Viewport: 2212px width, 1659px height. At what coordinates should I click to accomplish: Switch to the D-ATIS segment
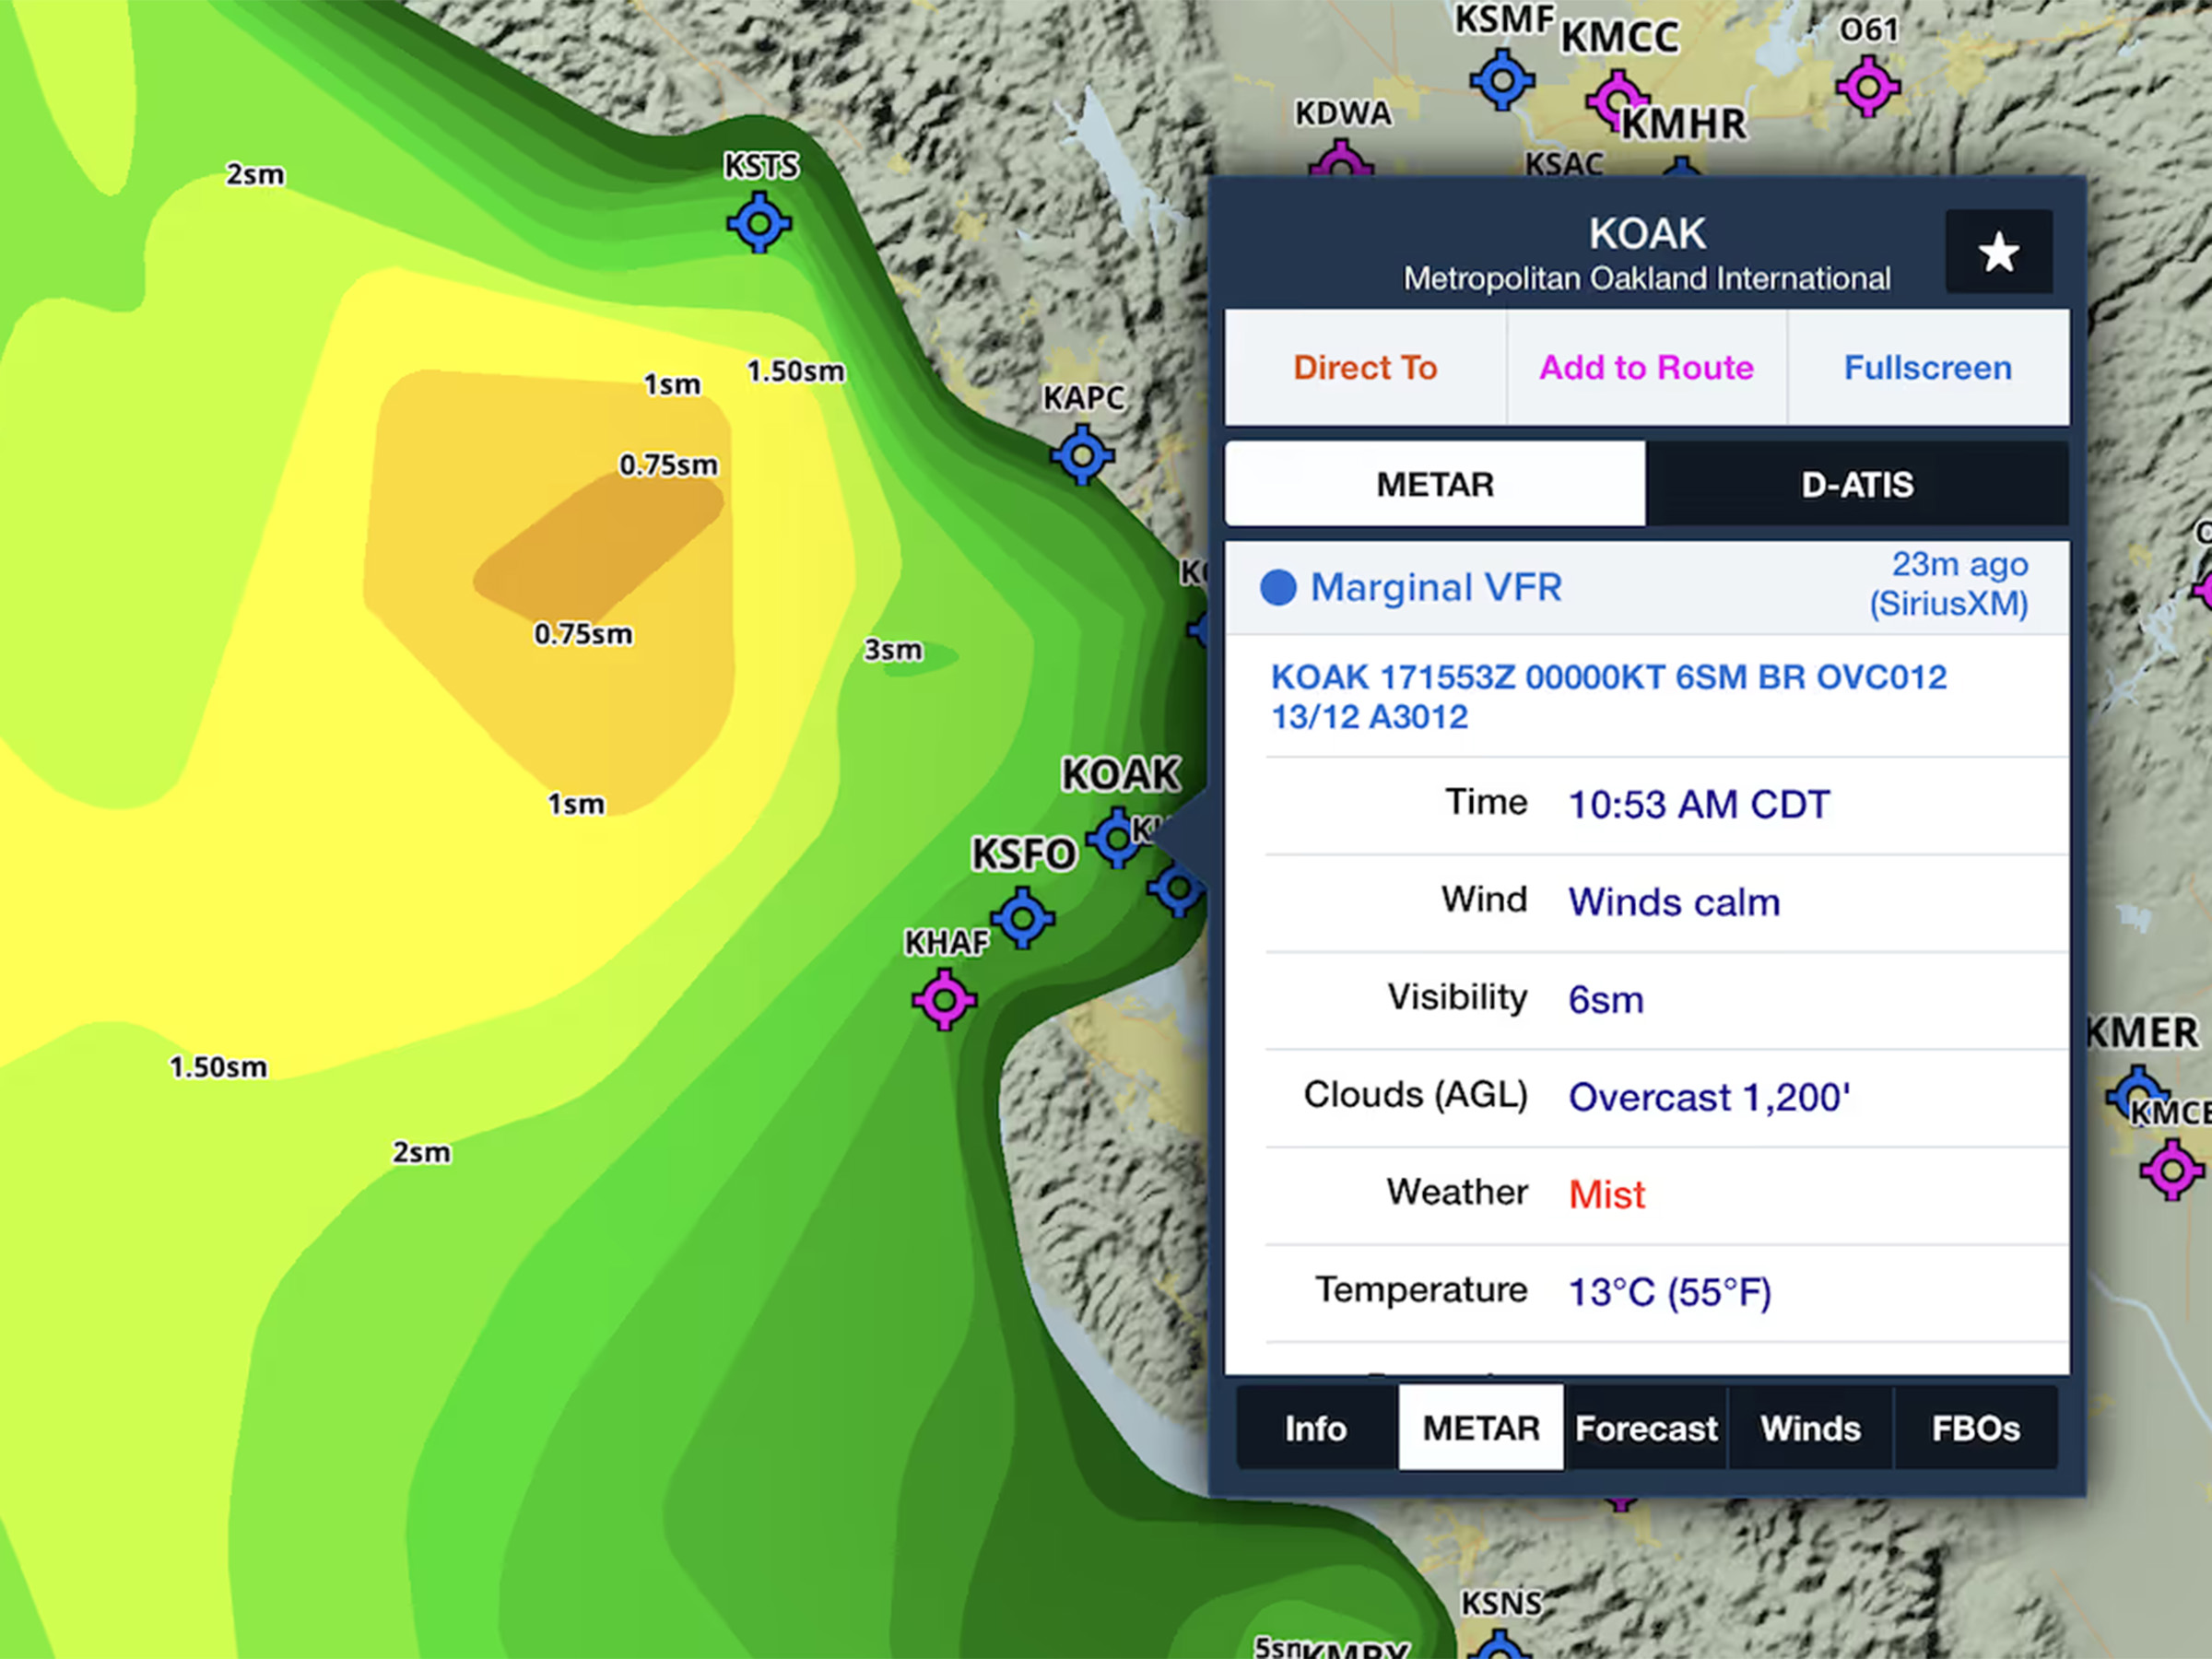point(1857,484)
